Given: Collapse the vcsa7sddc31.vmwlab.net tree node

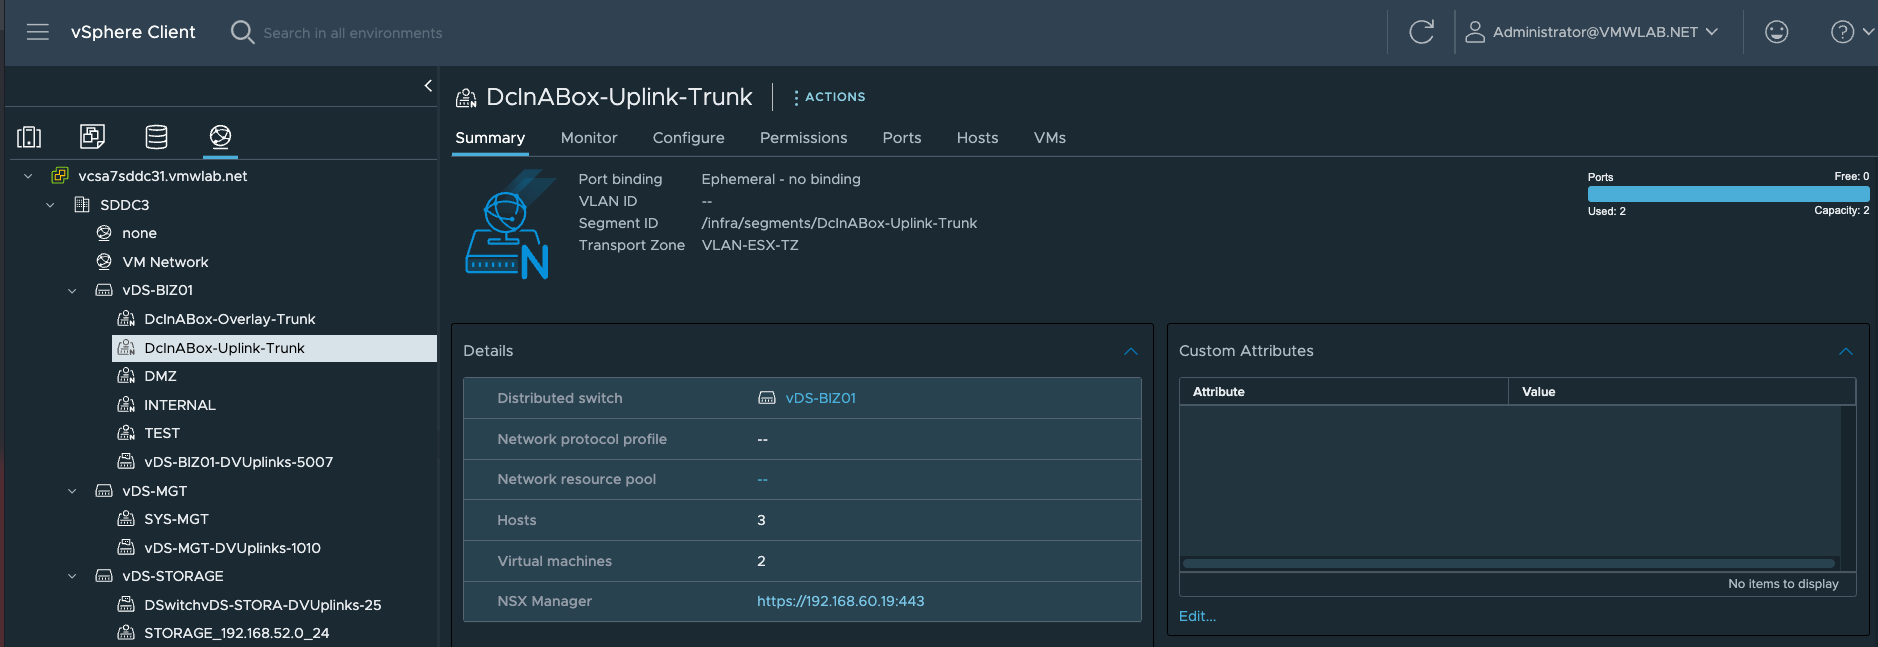Looking at the screenshot, I should point(28,176).
